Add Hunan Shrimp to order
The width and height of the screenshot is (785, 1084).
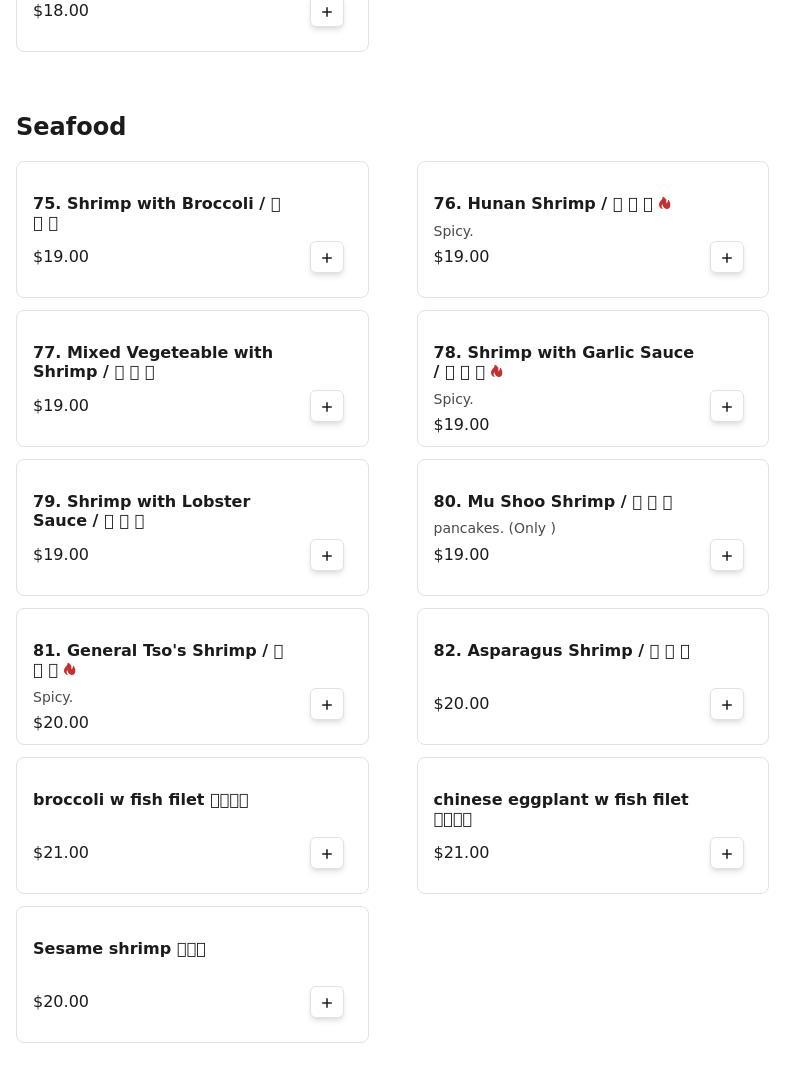click(x=727, y=258)
